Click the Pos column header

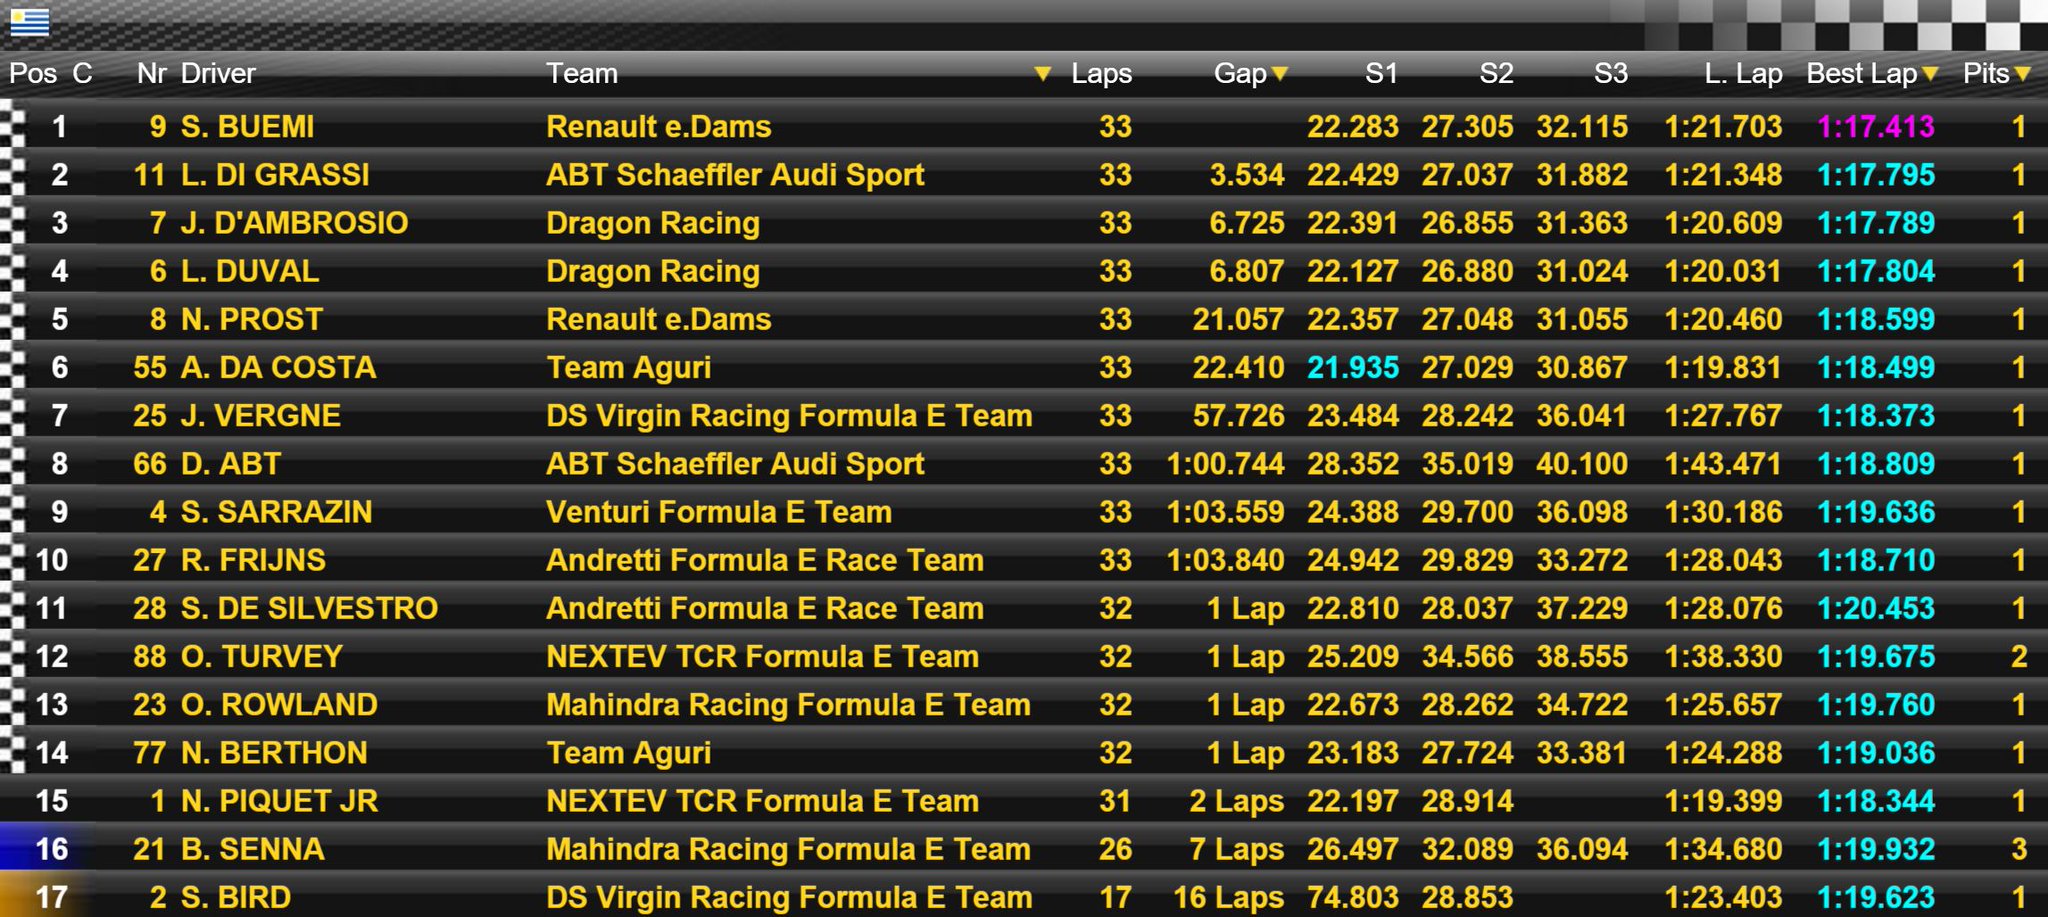point(33,74)
